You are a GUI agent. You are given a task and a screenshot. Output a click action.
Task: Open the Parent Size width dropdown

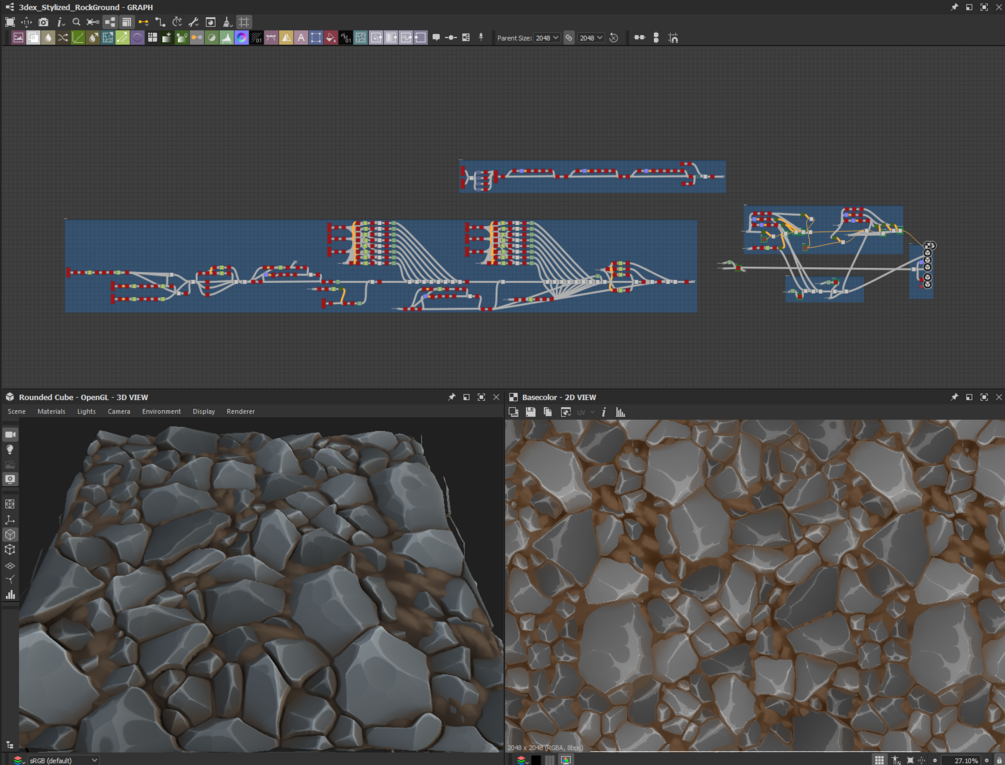(547, 38)
